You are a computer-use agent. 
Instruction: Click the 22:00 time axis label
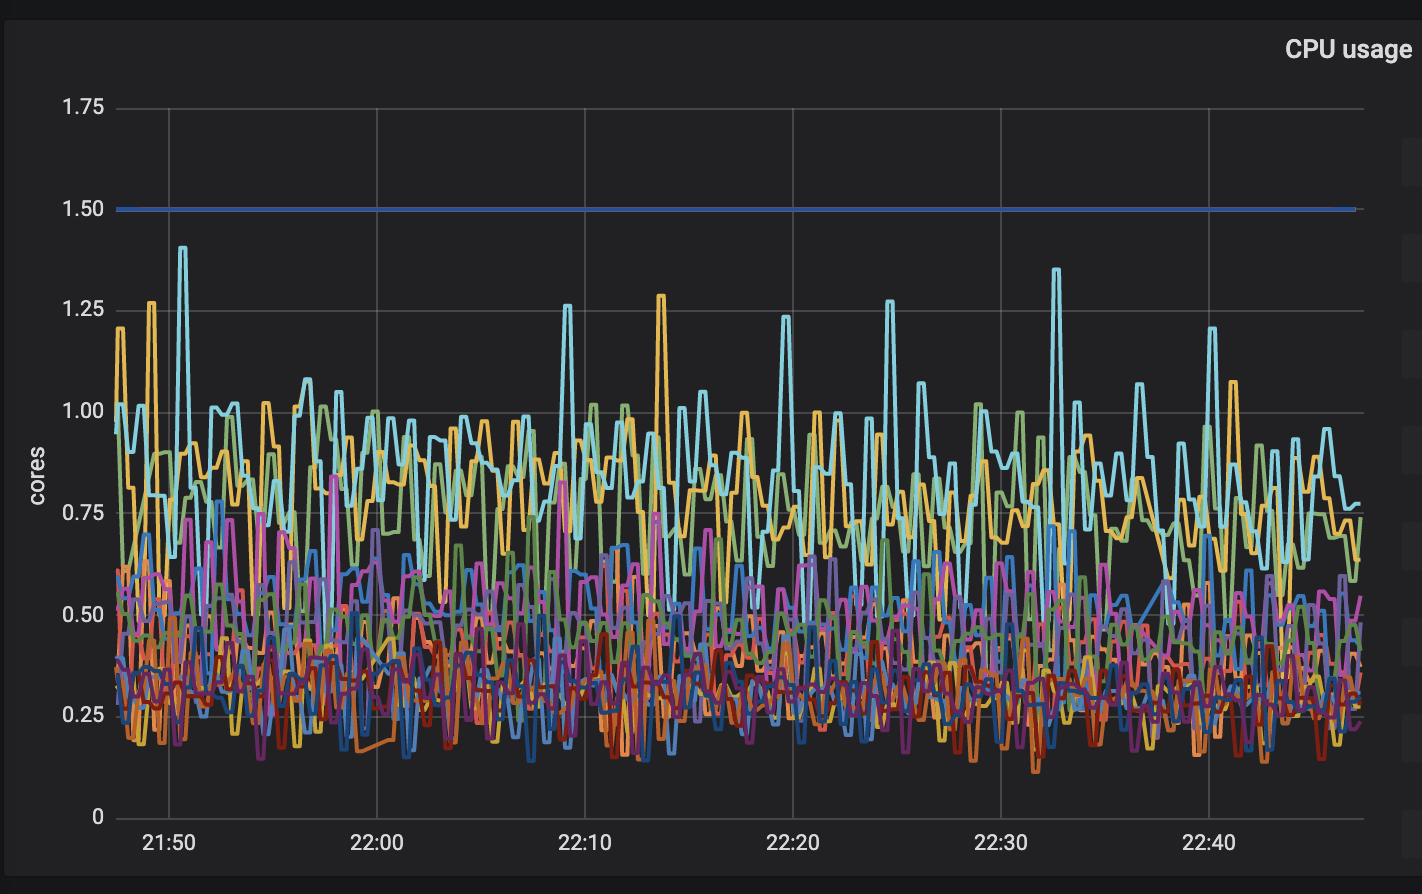point(377,842)
